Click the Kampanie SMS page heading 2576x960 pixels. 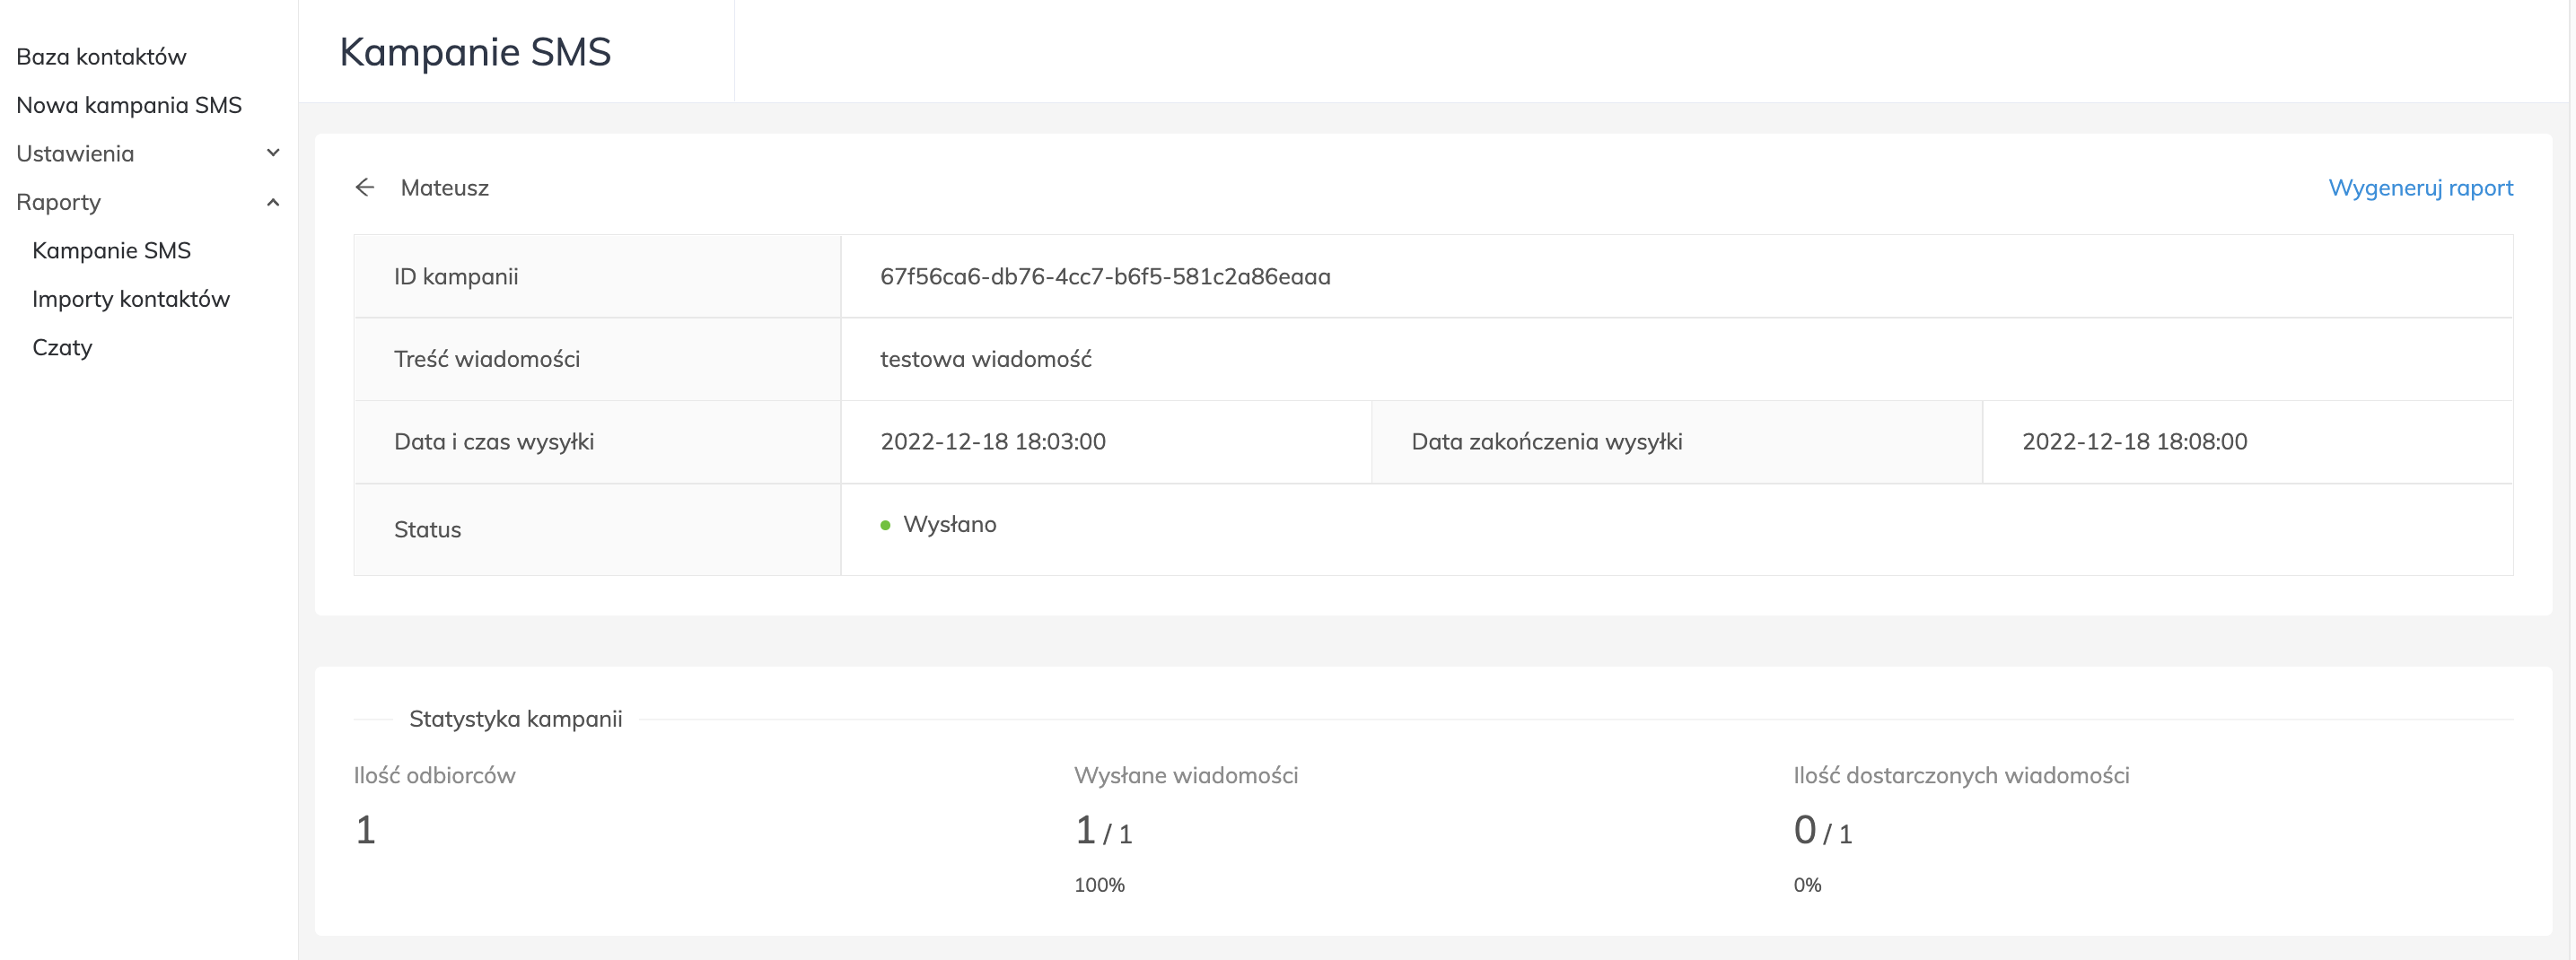coord(475,52)
